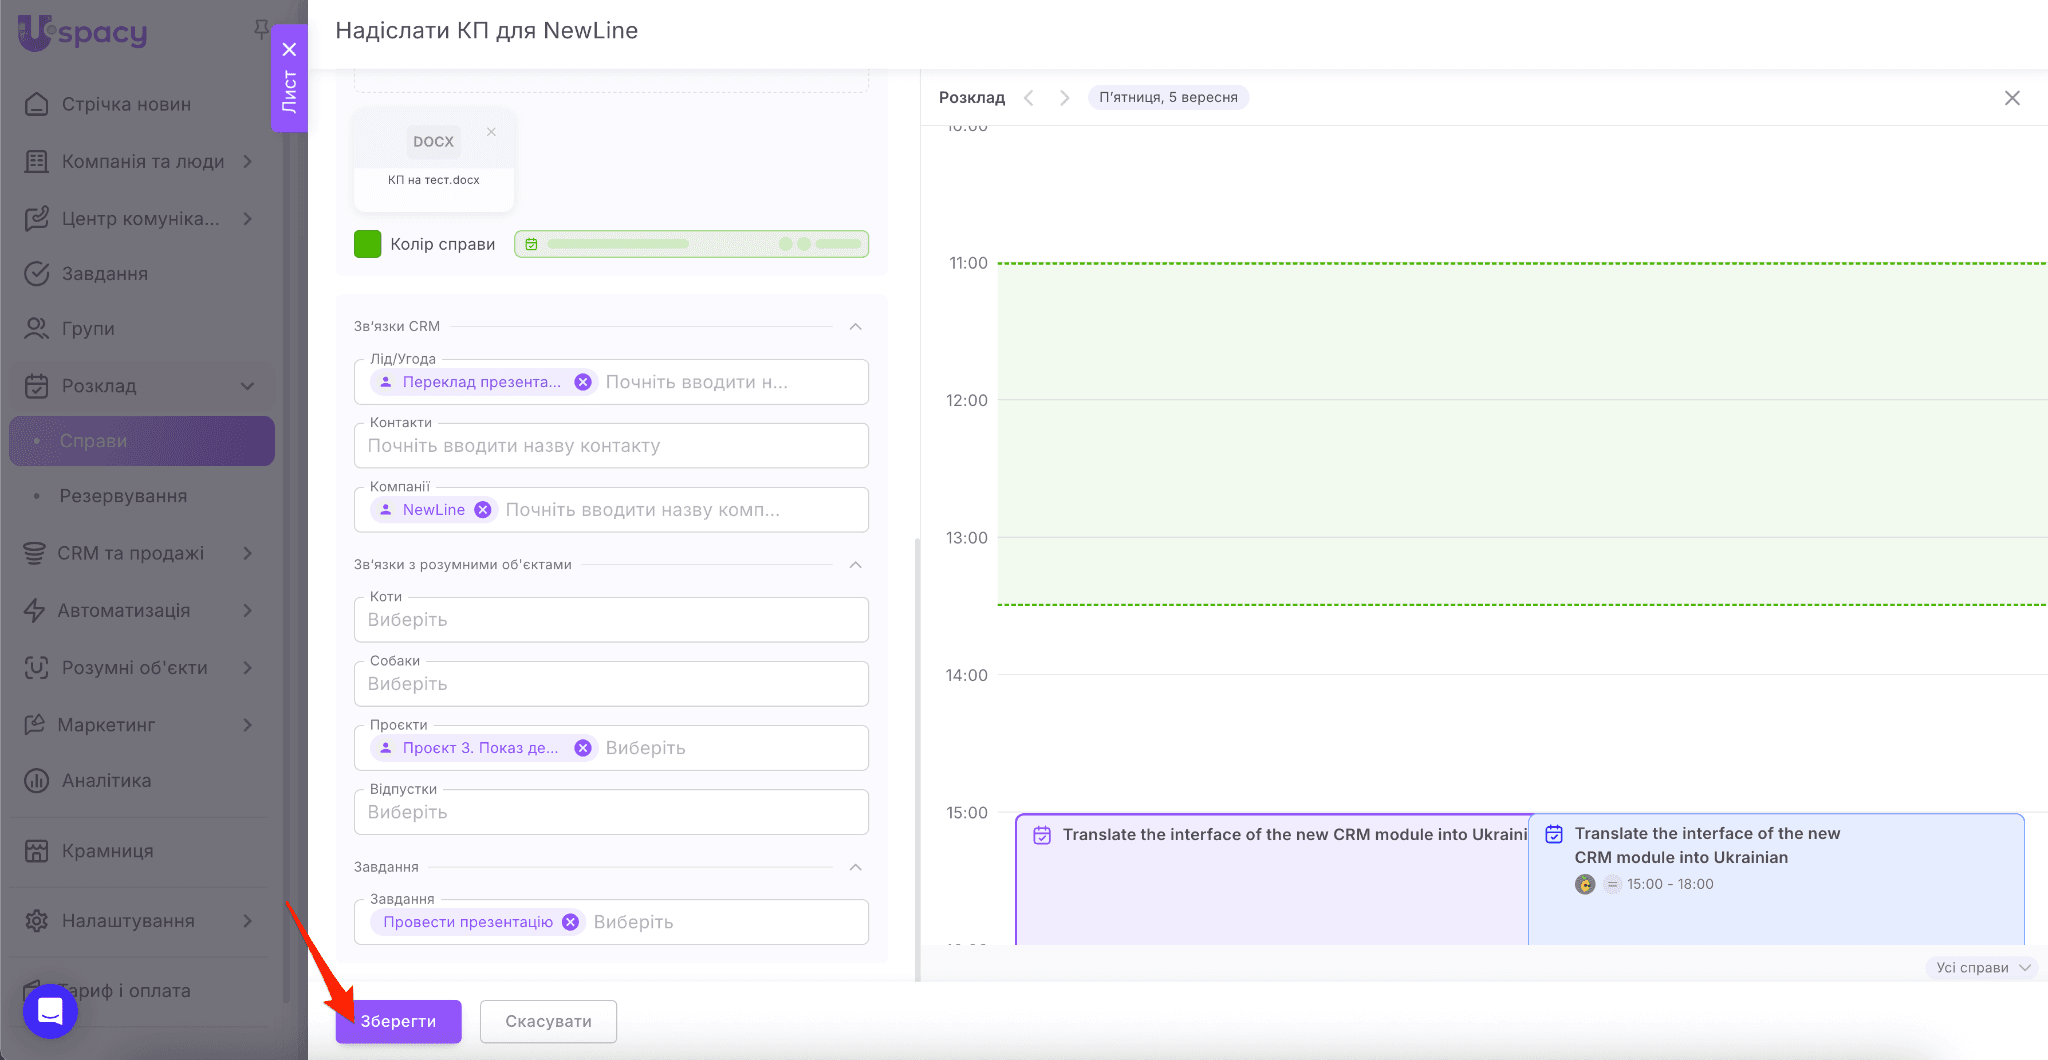Collapse the Зв'язки з розумними об'єктами section
Image resolution: width=2048 pixels, height=1060 pixels.
click(x=855, y=565)
